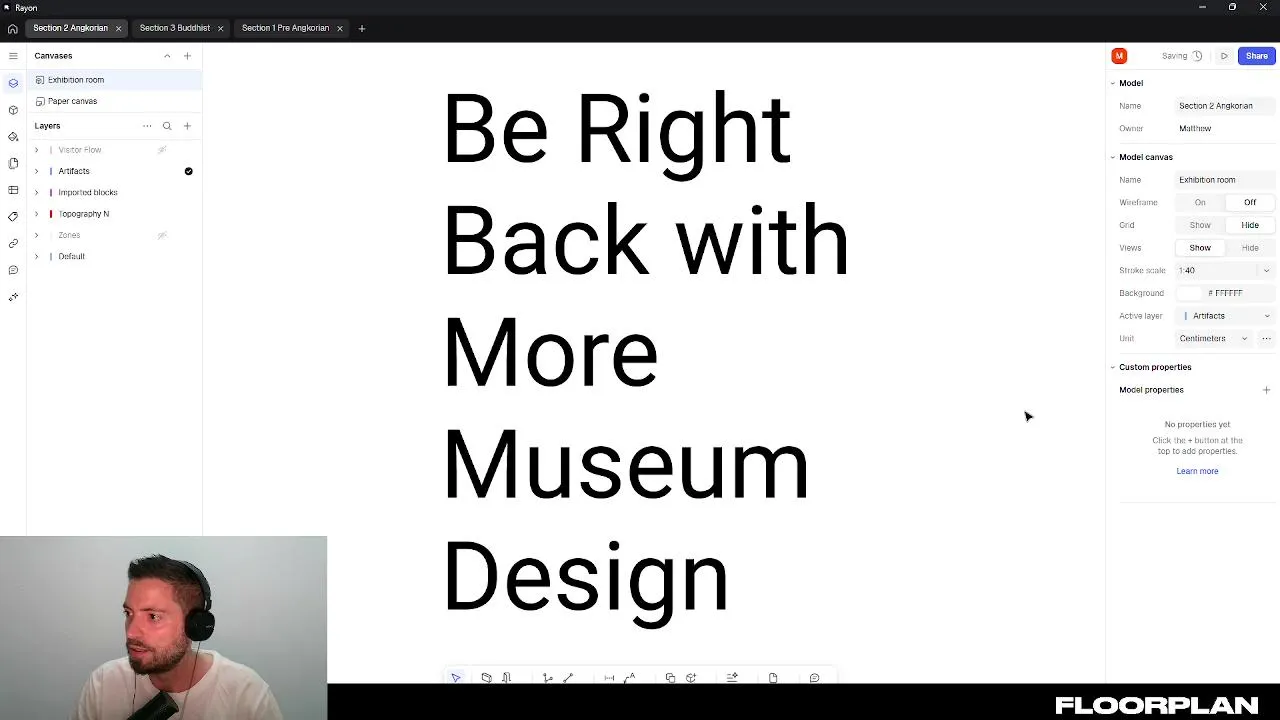
Task: Add a new layer with plus icon
Action: pos(187,126)
